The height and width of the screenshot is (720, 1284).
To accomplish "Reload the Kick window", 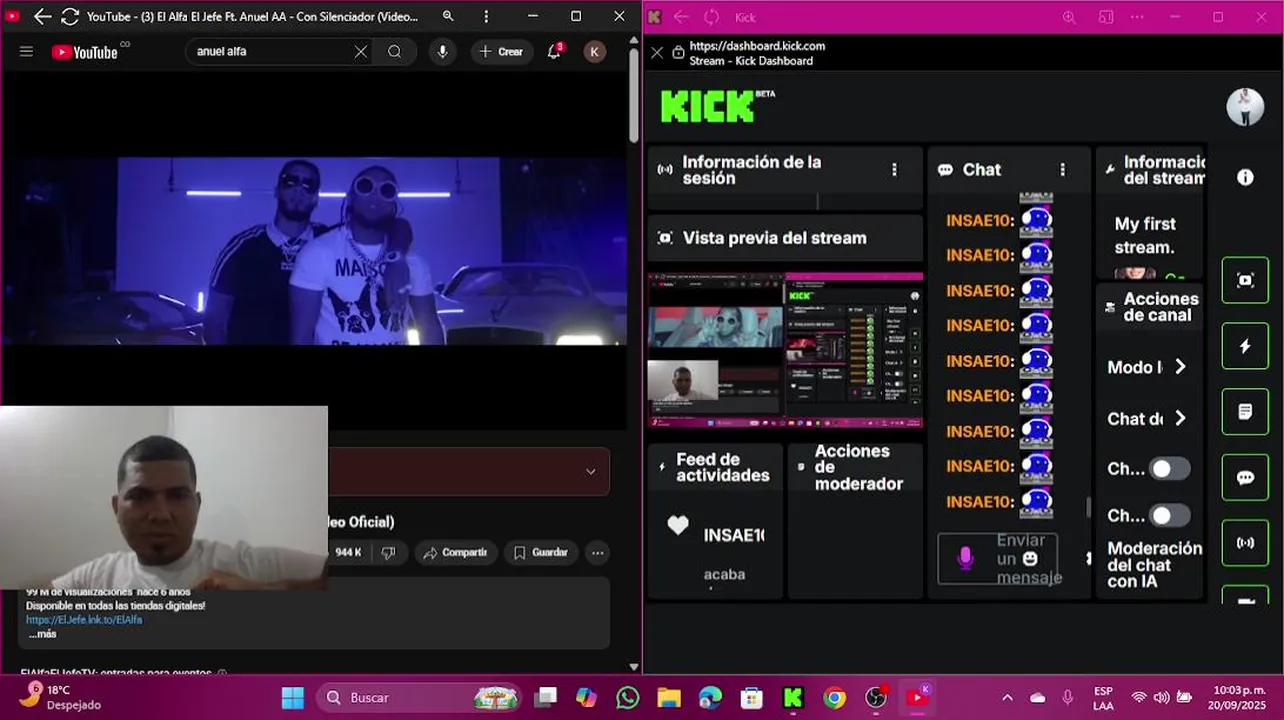I will [x=712, y=17].
